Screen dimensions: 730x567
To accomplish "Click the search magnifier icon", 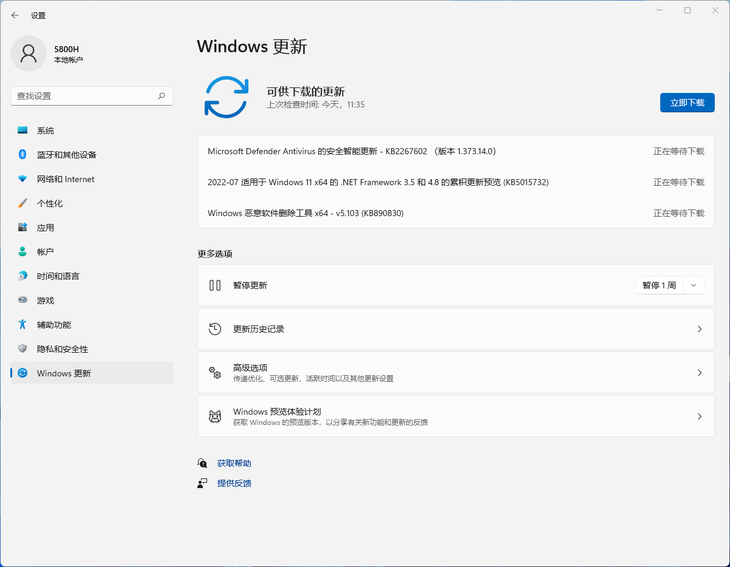I will pos(162,96).
